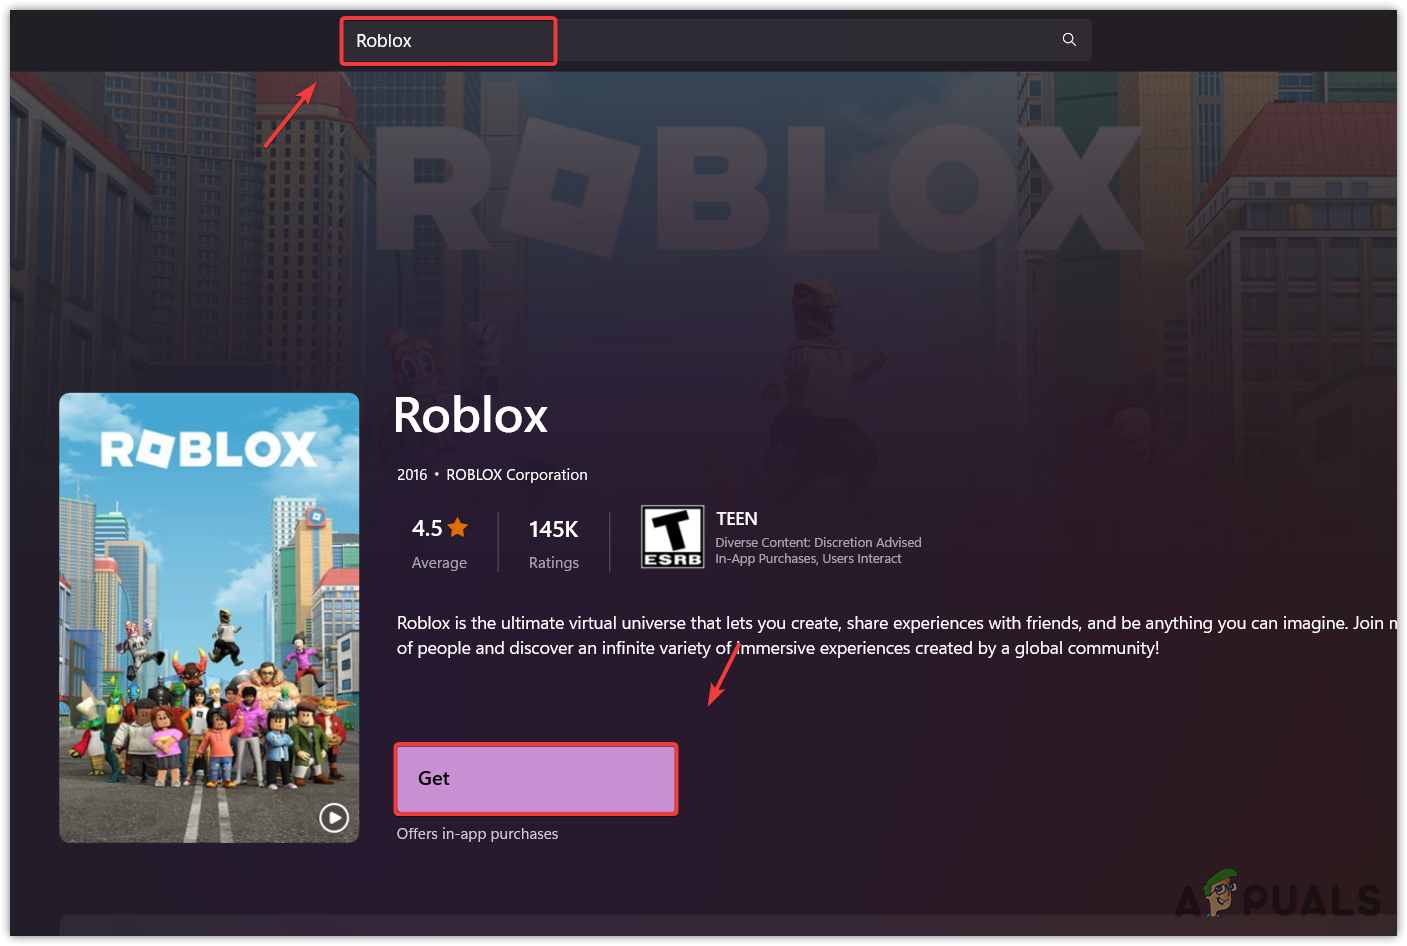
Task: Play the Roblox trailer video button
Action: coord(334,818)
